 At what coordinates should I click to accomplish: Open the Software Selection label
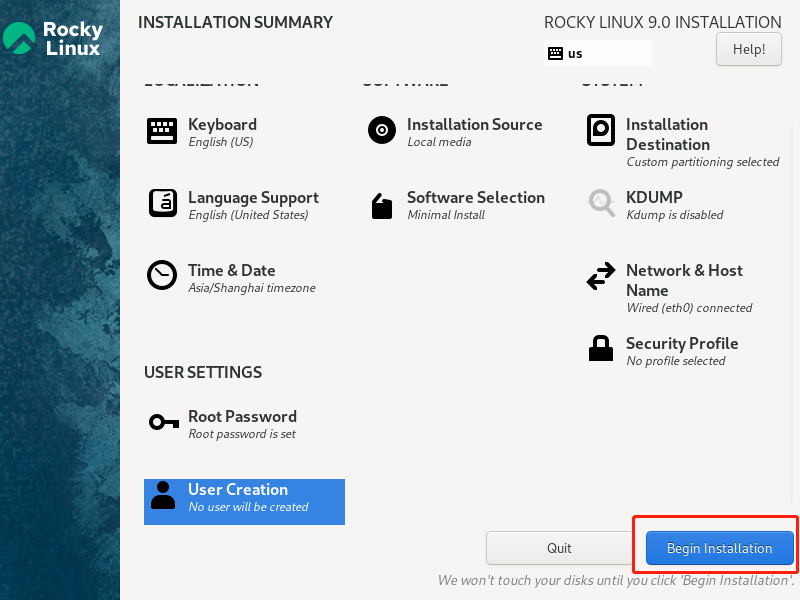coord(476,197)
